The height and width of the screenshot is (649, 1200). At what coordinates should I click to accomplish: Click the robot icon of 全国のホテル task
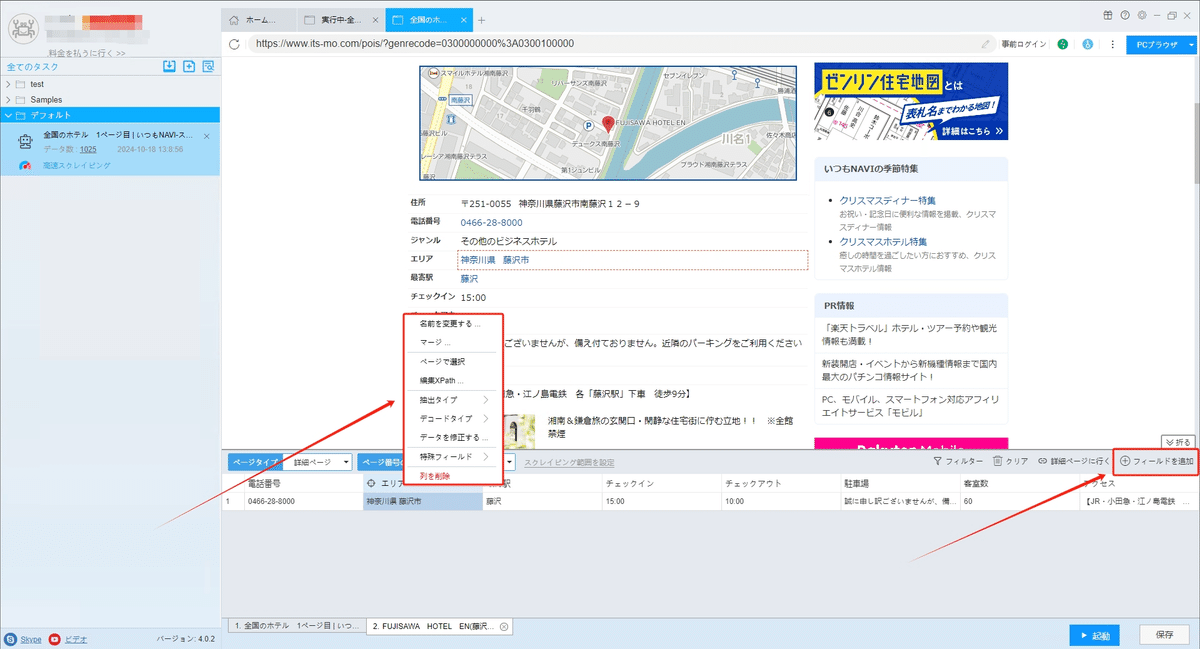coord(24,141)
